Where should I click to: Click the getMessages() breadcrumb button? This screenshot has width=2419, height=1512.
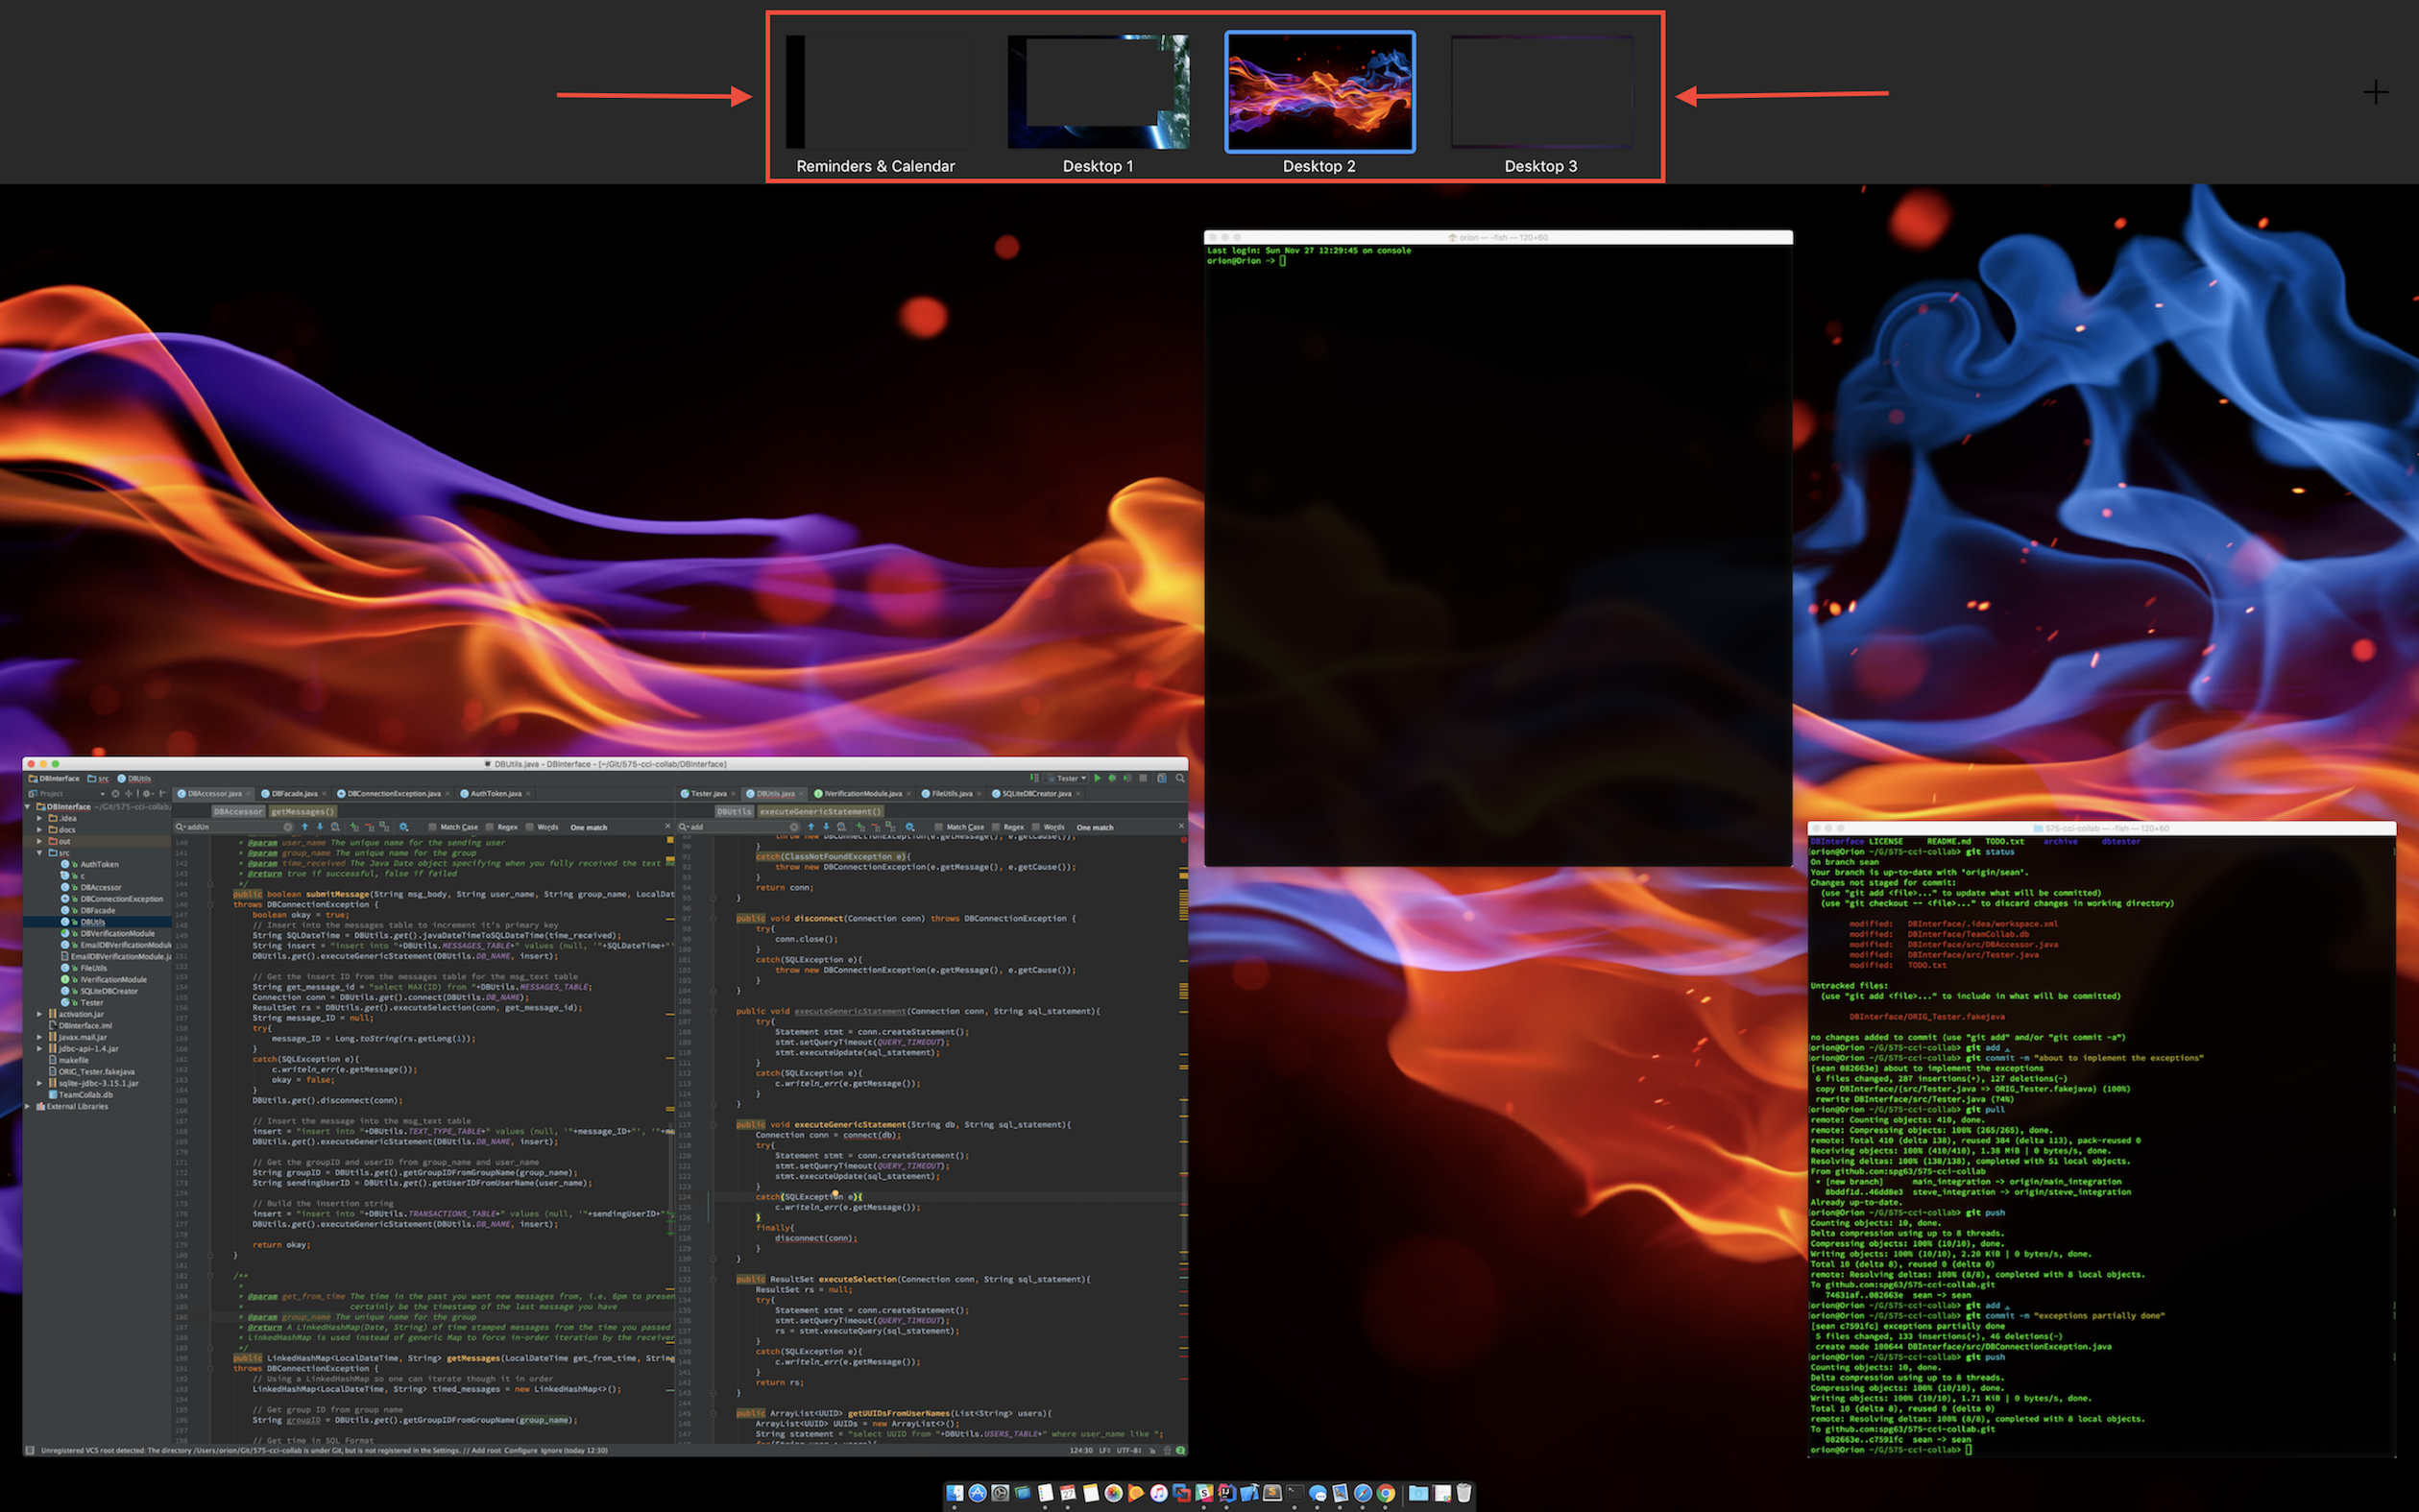(x=303, y=812)
